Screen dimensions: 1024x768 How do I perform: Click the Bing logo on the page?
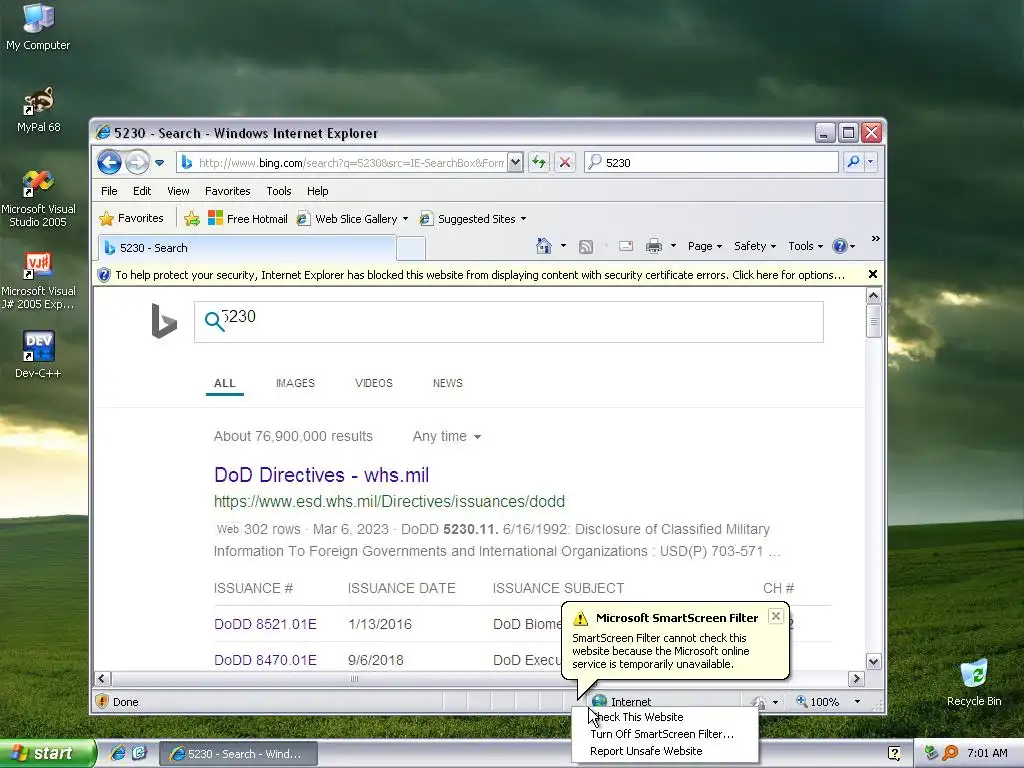click(x=164, y=321)
